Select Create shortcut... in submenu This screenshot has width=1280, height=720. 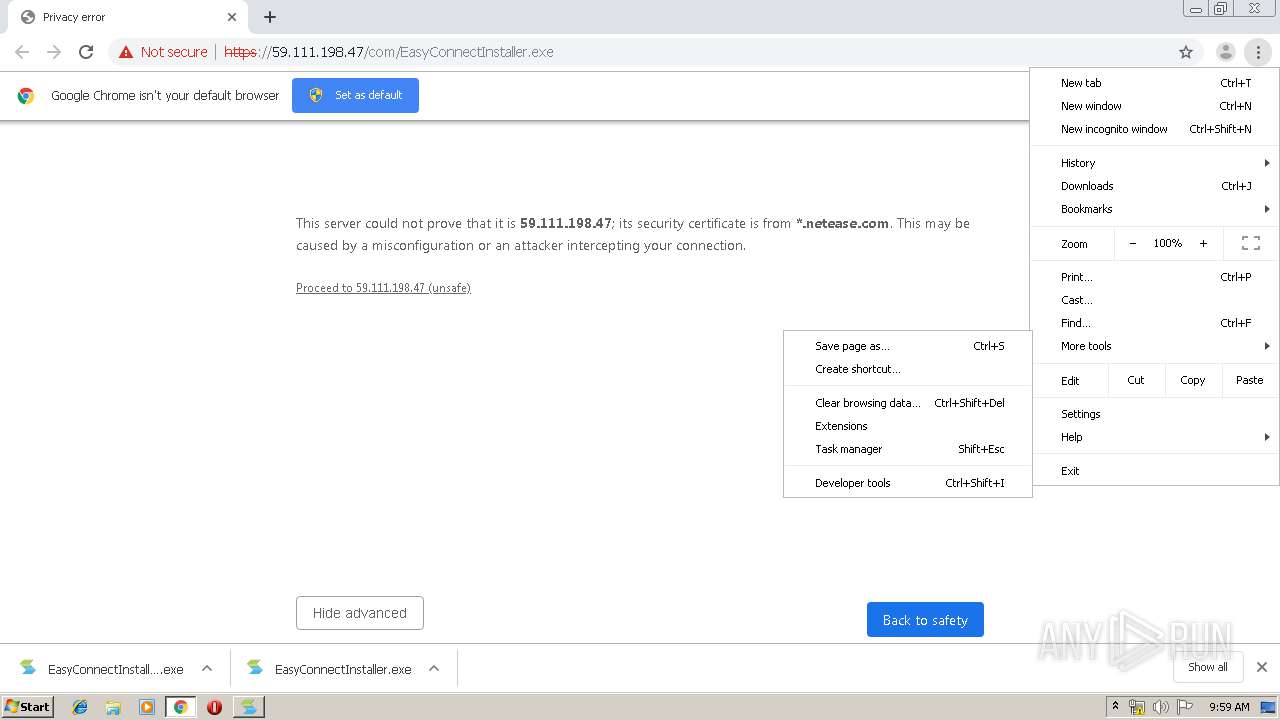908,369
